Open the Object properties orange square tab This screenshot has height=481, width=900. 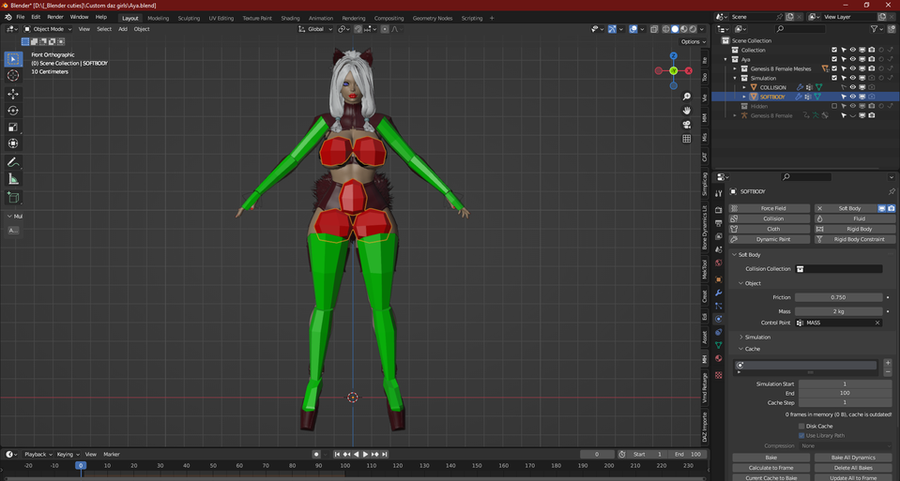click(719, 280)
